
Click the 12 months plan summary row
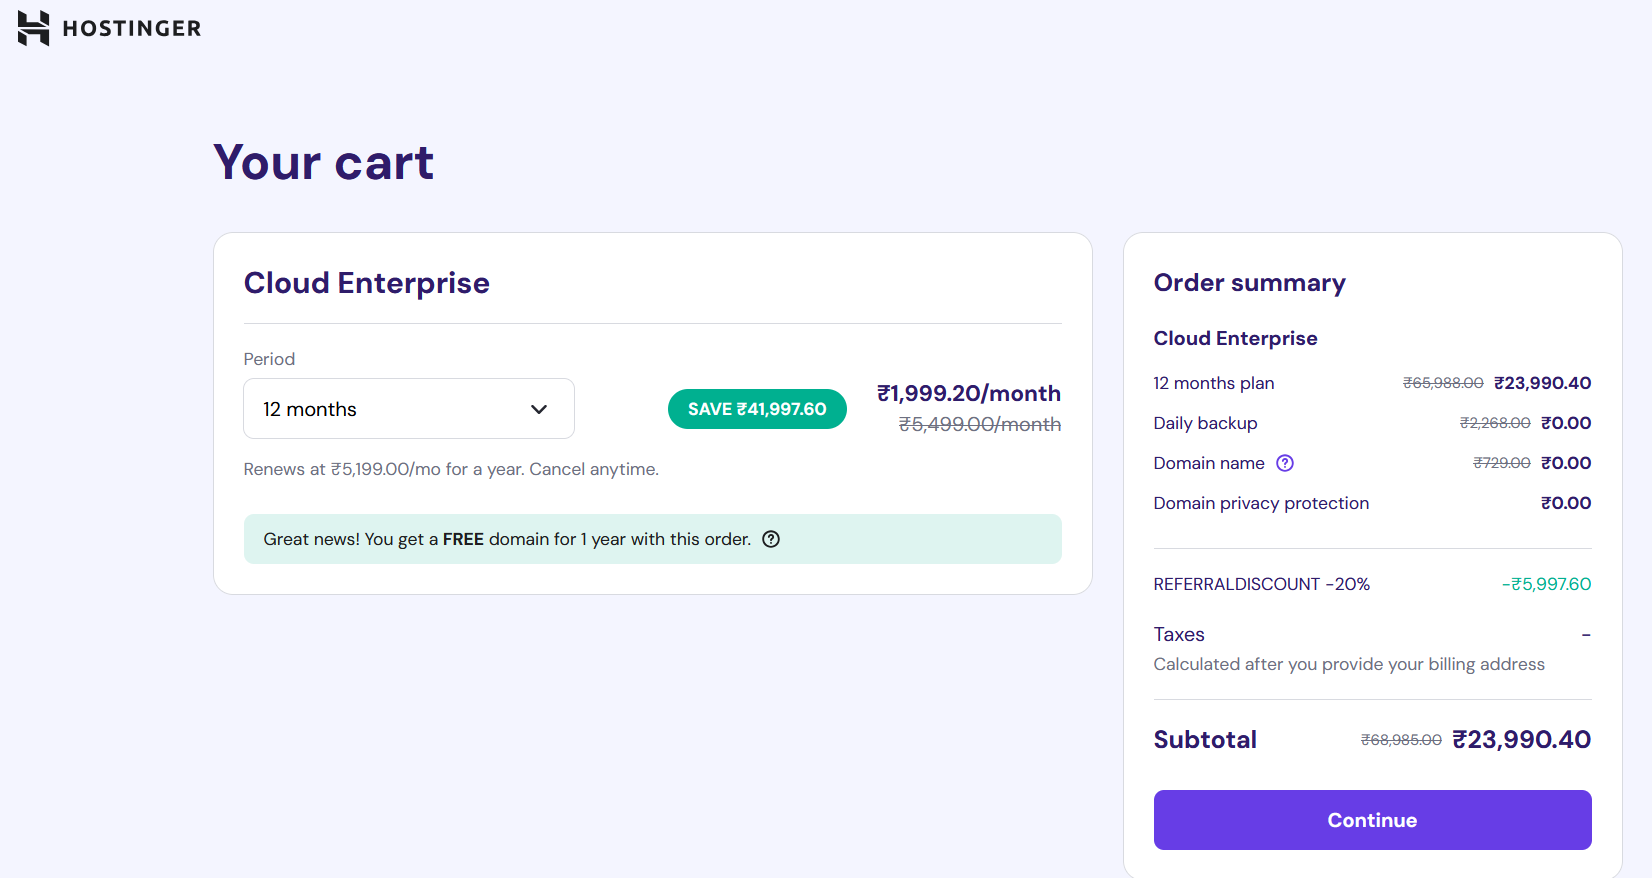[1372, 383]
